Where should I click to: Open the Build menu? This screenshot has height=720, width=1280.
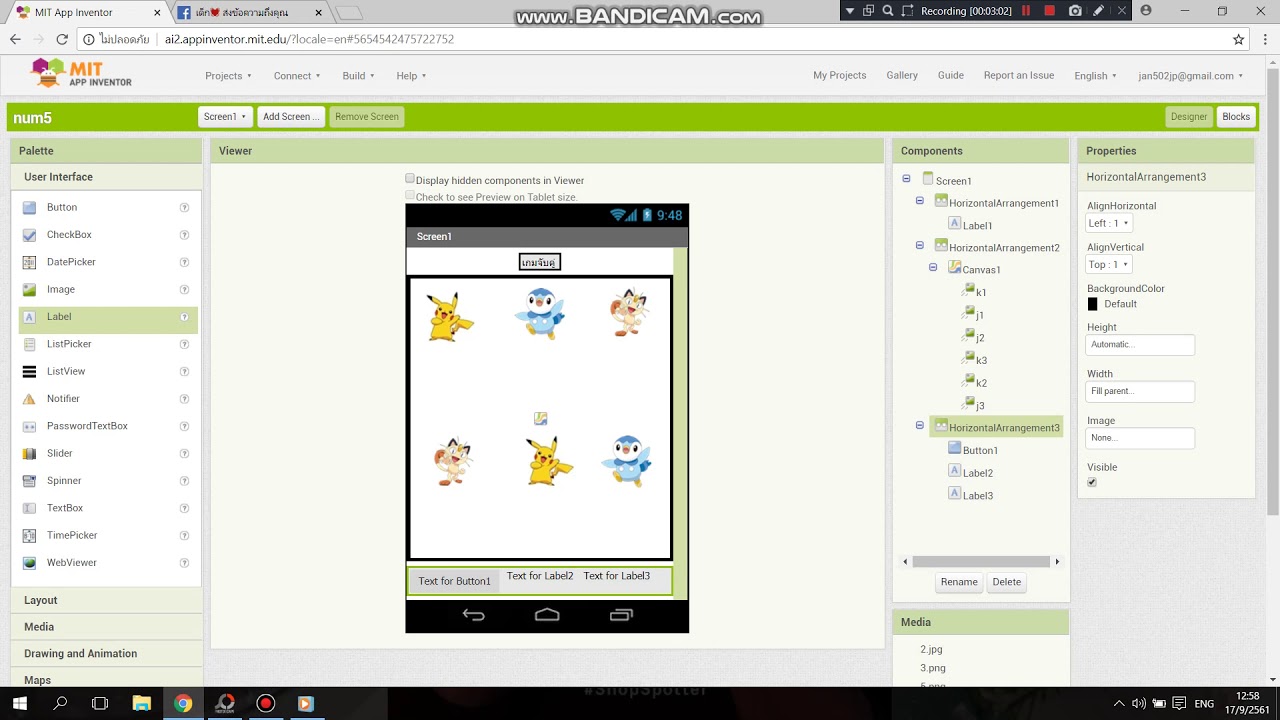(358, 76)
